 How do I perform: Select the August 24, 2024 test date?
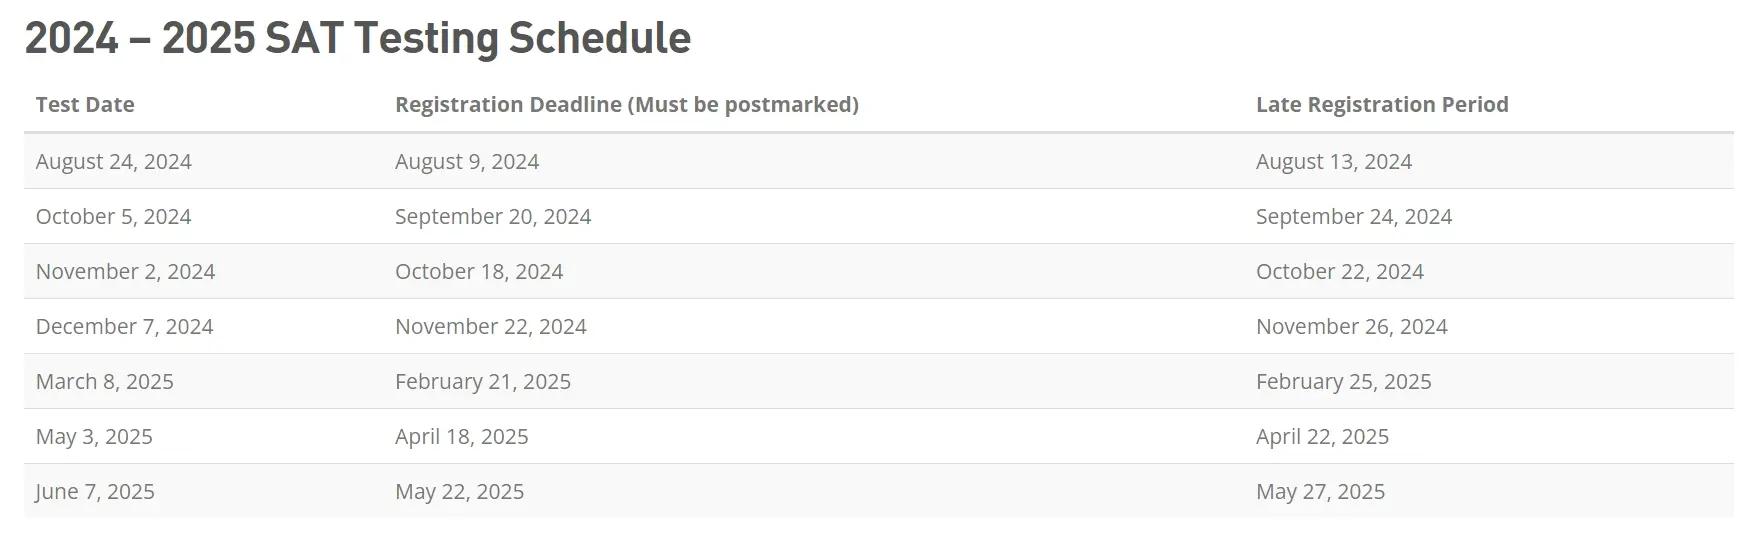tap(114, 162)
